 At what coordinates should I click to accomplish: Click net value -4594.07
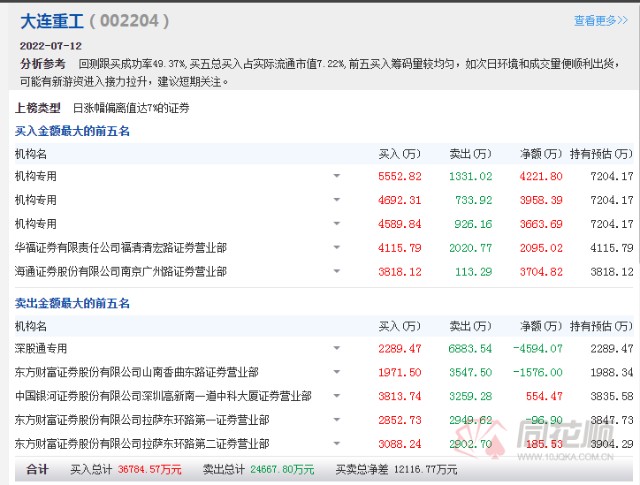tap(538, 349)
